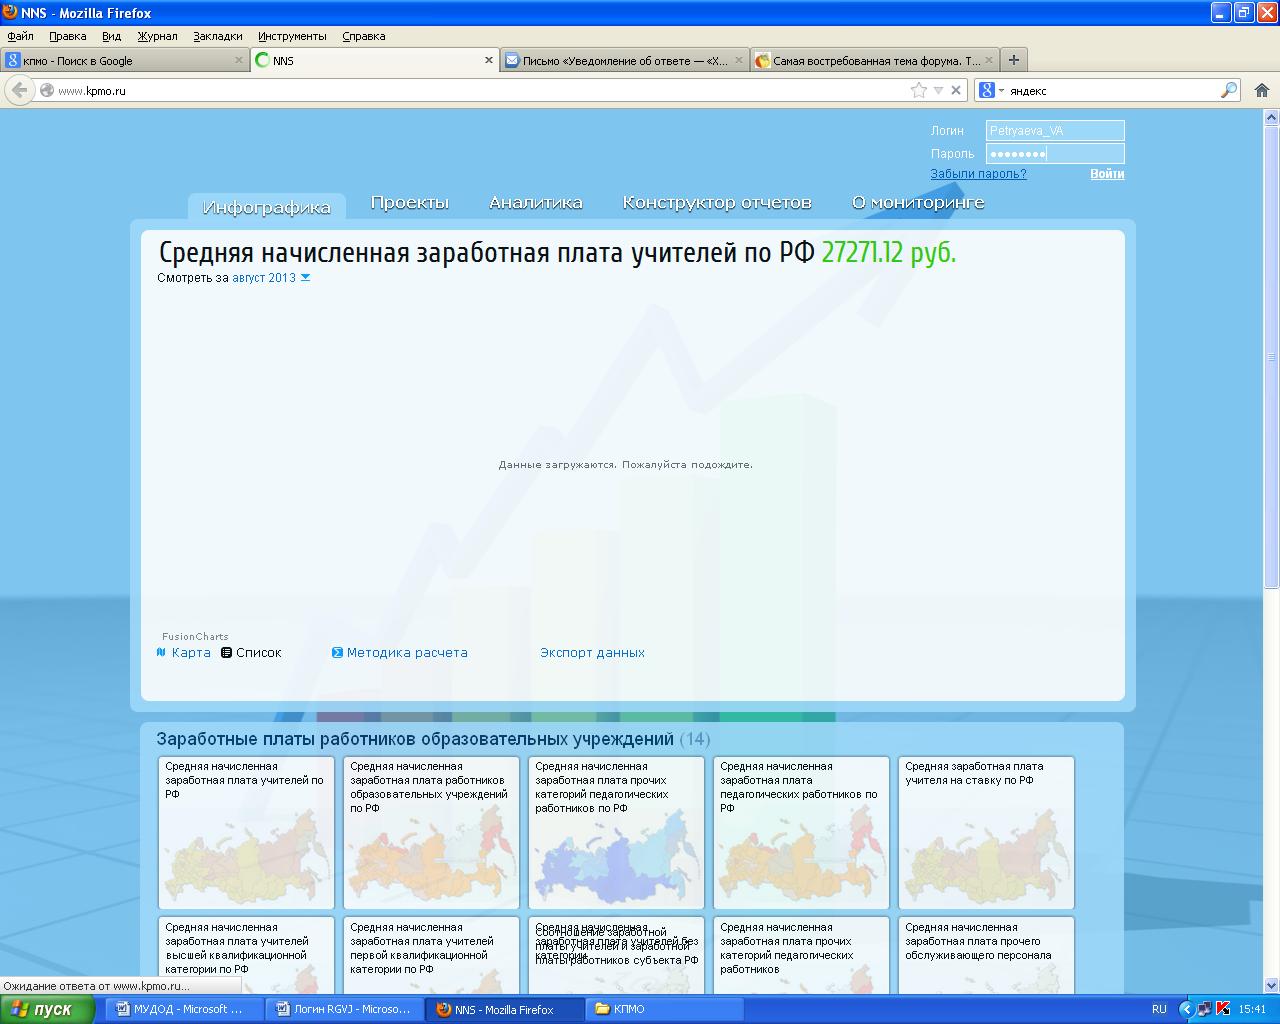Click into the Логин input field
The height and width of the screenshot is (1024, 1280).
[1054, 131]
